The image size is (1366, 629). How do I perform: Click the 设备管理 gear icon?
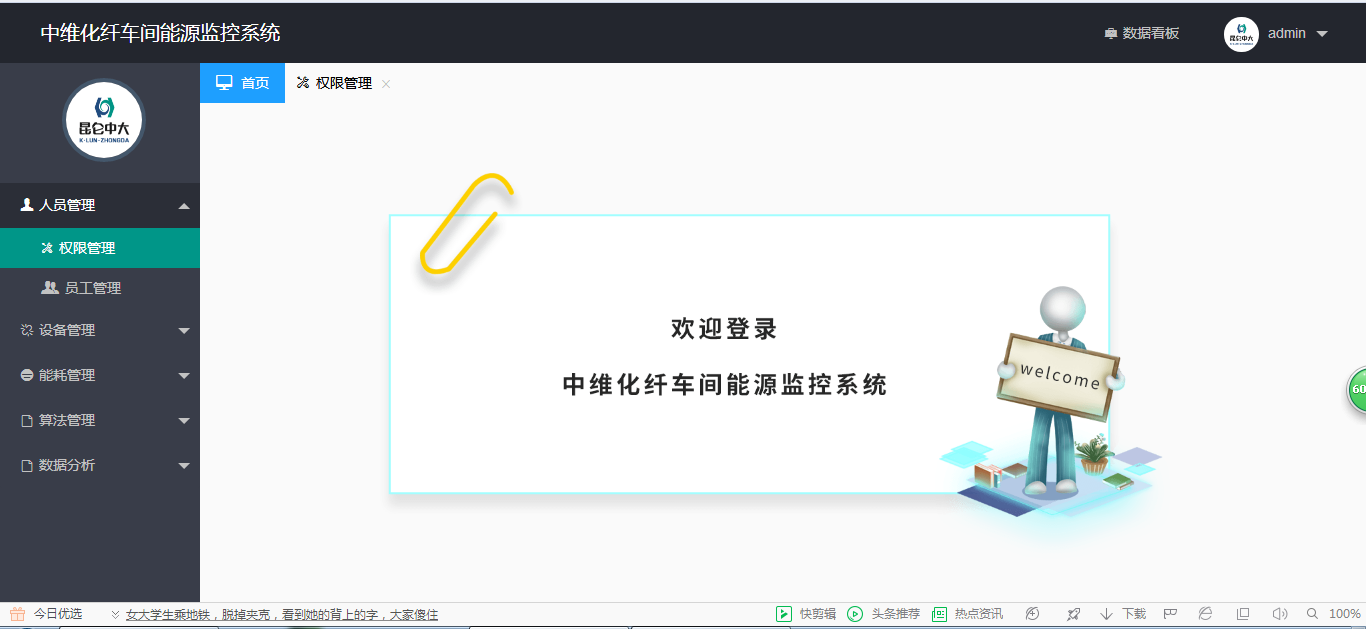tap(27, 330)
